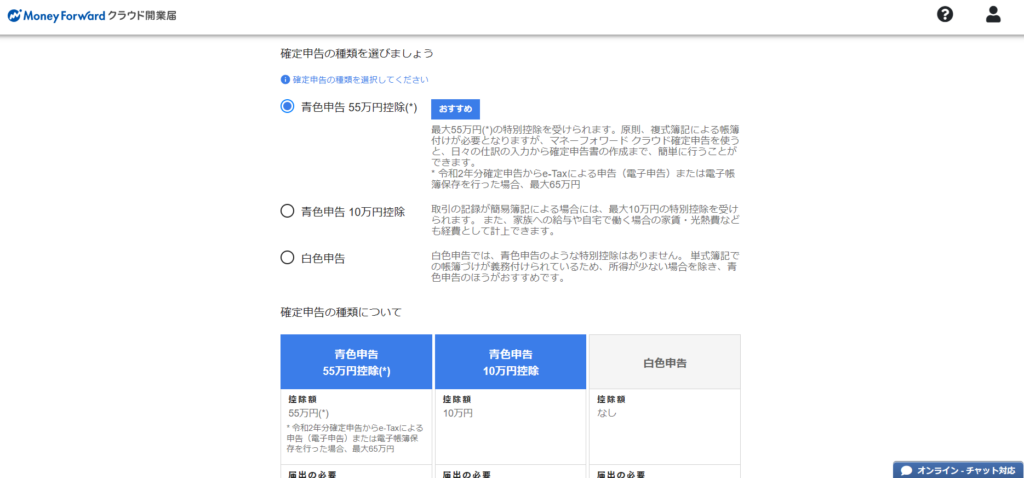Select the 青色申告 55万円控除 radio button
Image resolution: width=1024 pixels, height=478 pixels.
click(x=287, y=107)
